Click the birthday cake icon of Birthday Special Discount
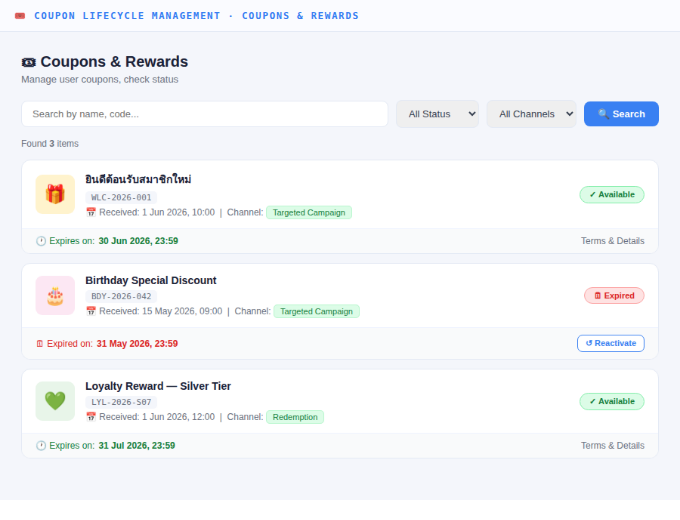 click(x=55, y=296)
